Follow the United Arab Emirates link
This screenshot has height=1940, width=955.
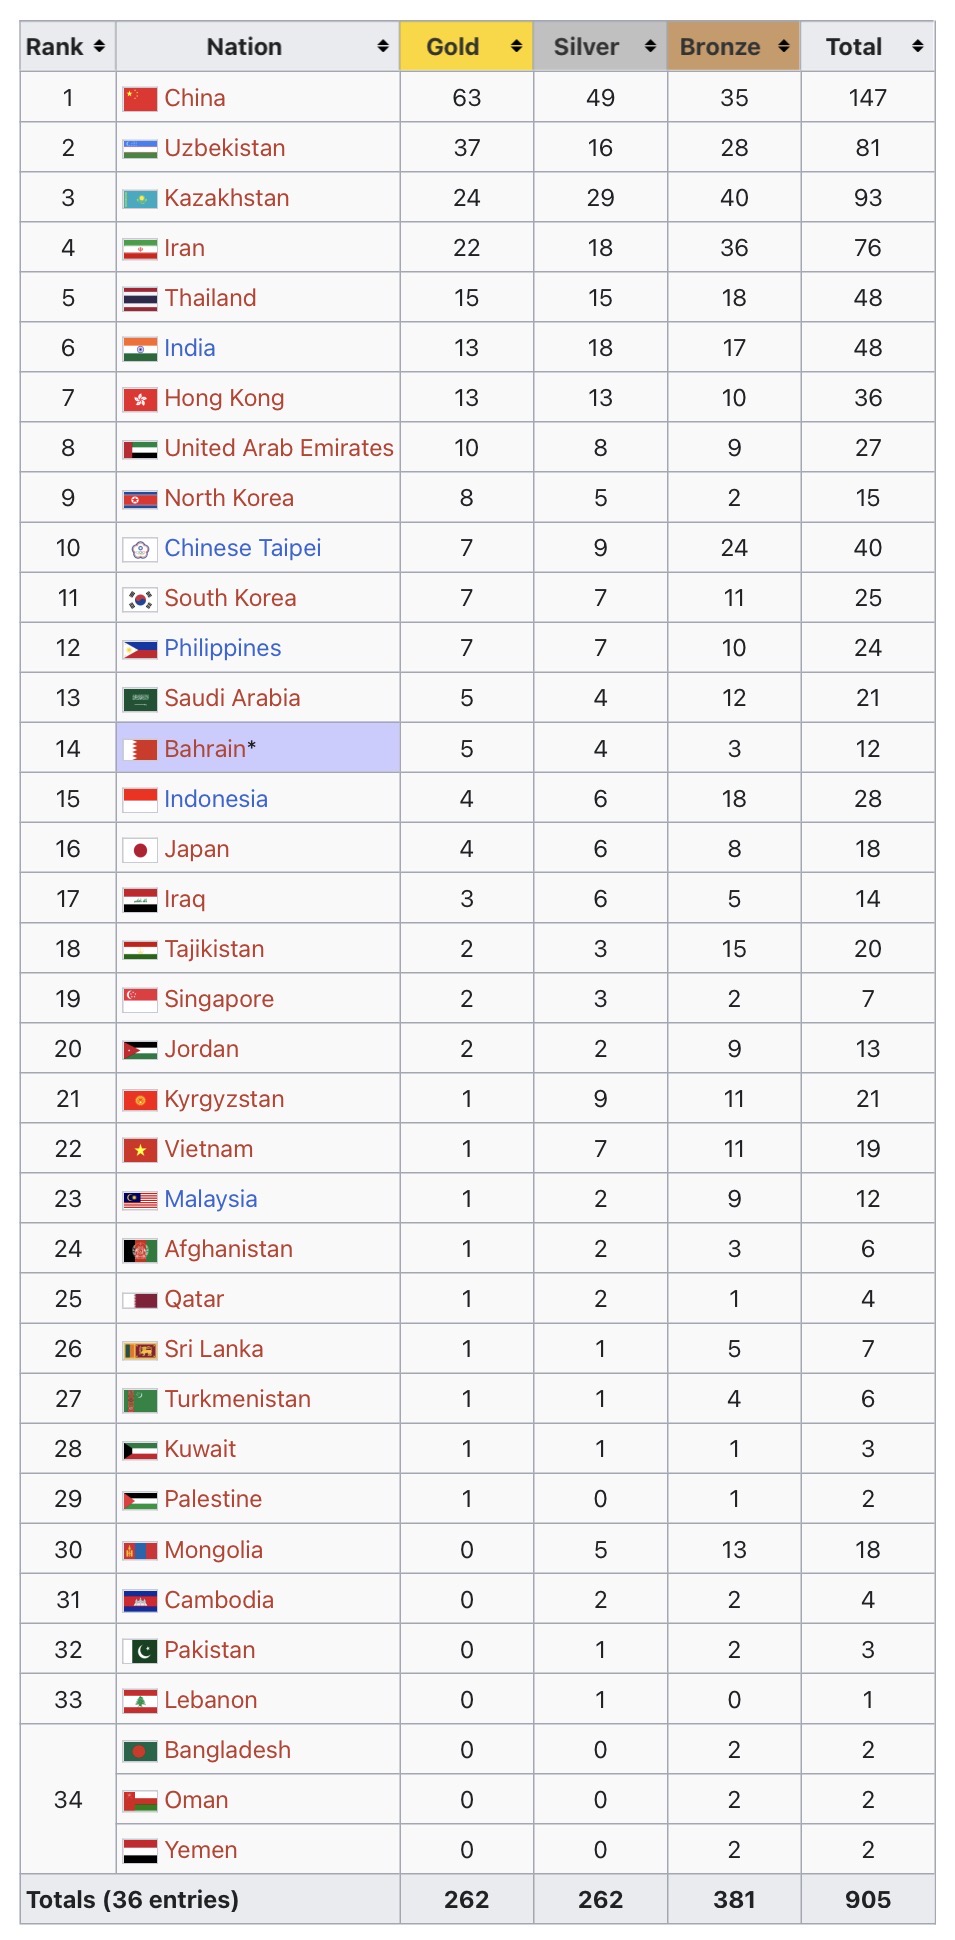point(279,448)
